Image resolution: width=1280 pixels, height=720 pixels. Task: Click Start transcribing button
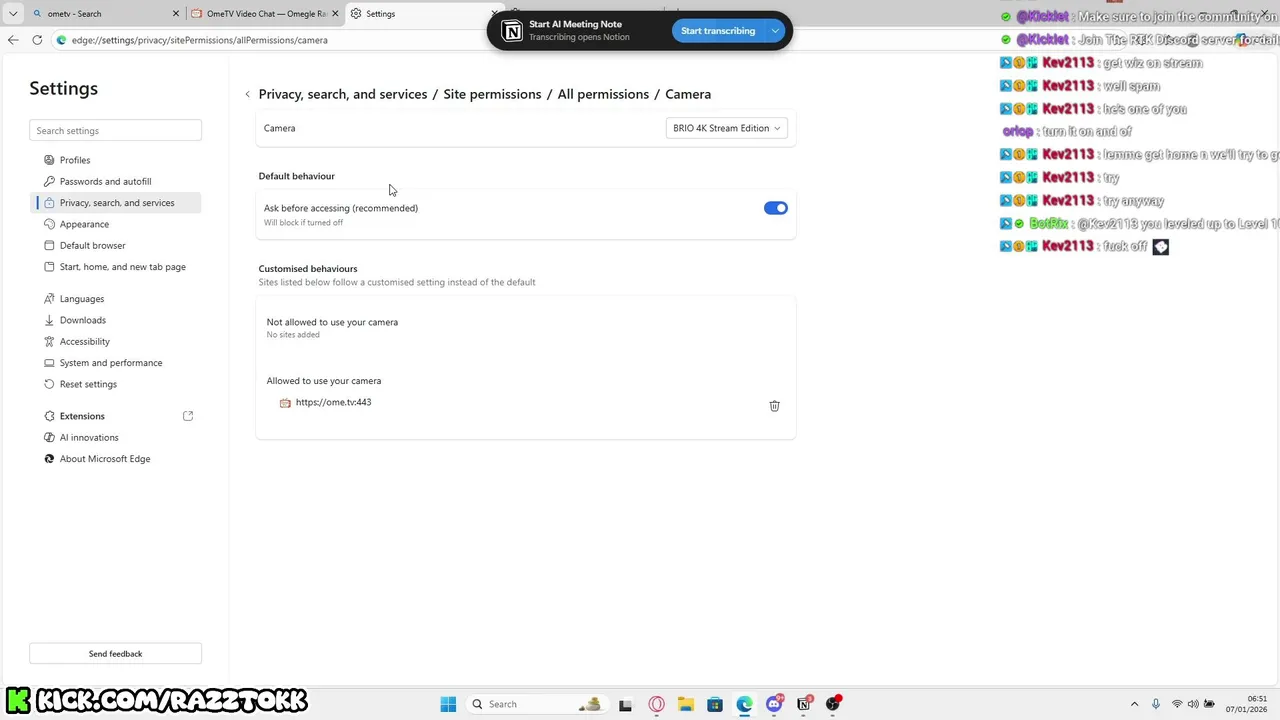[x=718, y=31]
